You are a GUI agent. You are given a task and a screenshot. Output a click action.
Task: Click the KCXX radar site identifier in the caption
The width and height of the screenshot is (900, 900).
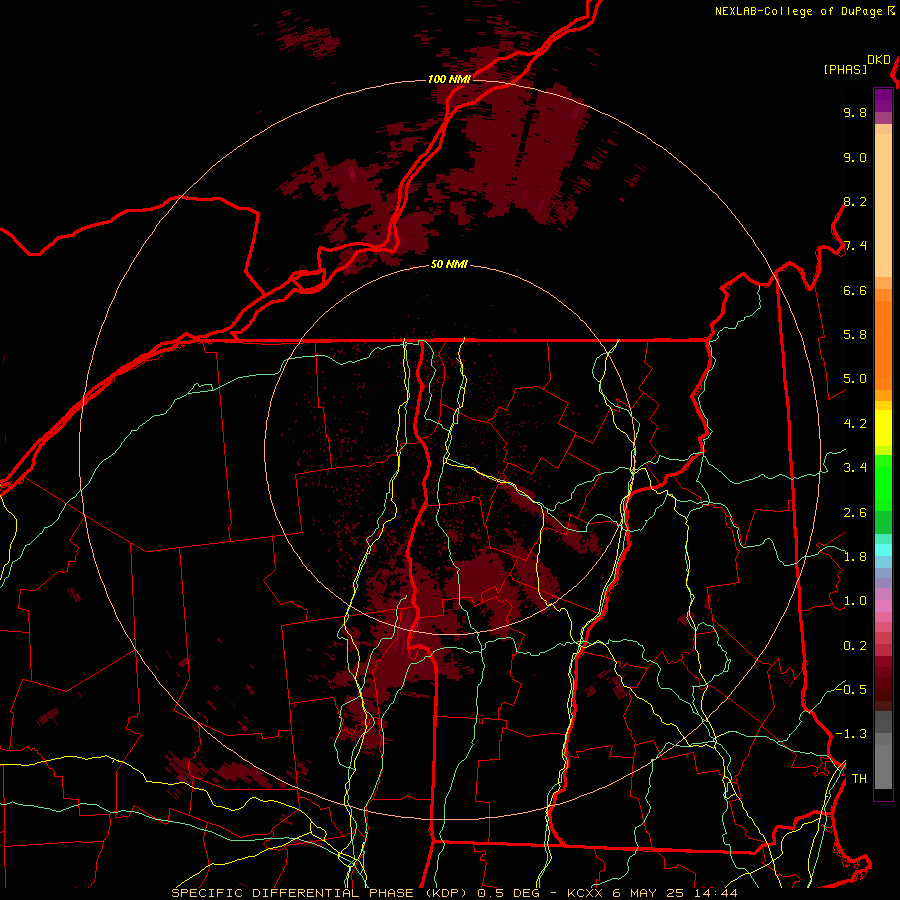tap(584, 893)
